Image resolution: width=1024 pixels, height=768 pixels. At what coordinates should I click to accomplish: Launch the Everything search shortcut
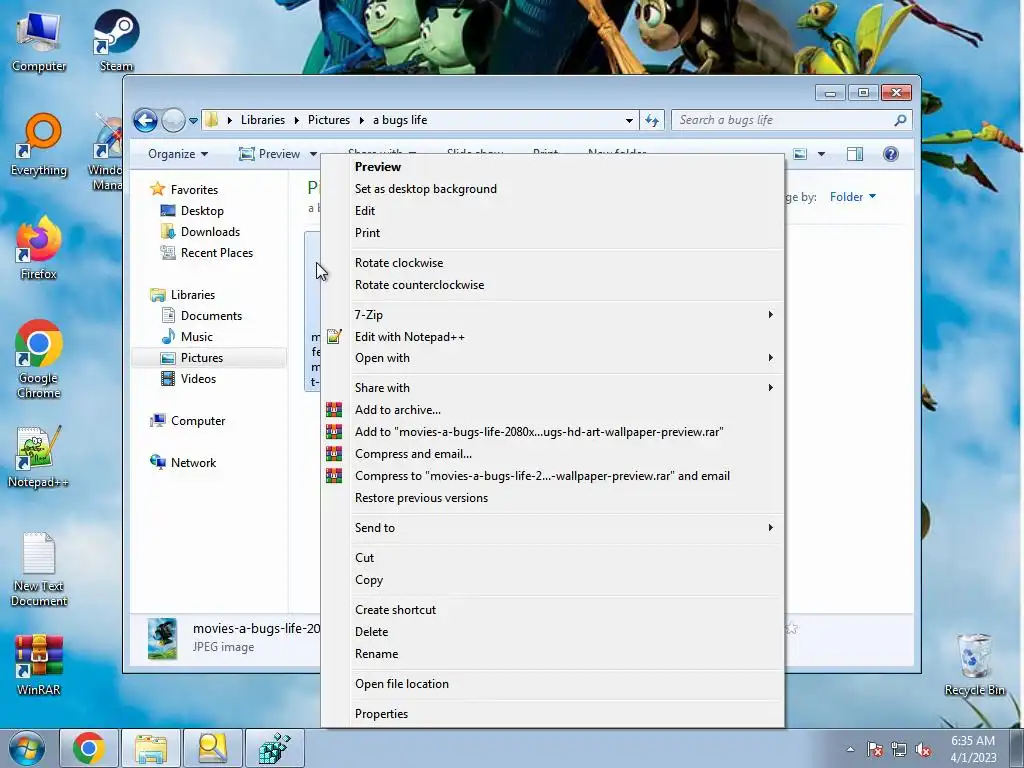pyautogui.click(x=39, y=145)
